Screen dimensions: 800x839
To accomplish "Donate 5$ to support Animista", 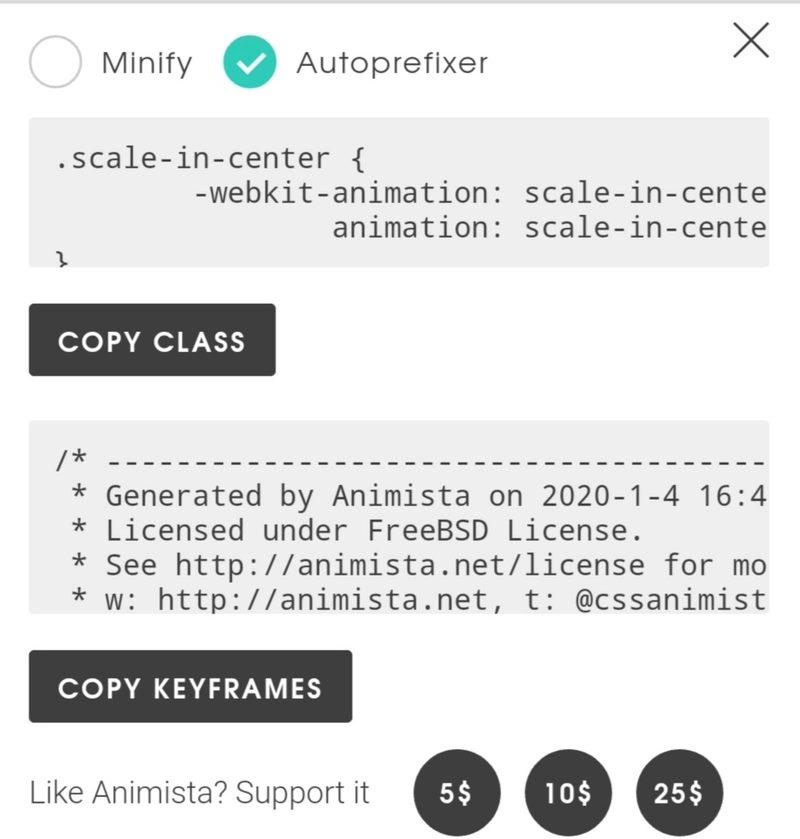I will [x=457, y=793].
